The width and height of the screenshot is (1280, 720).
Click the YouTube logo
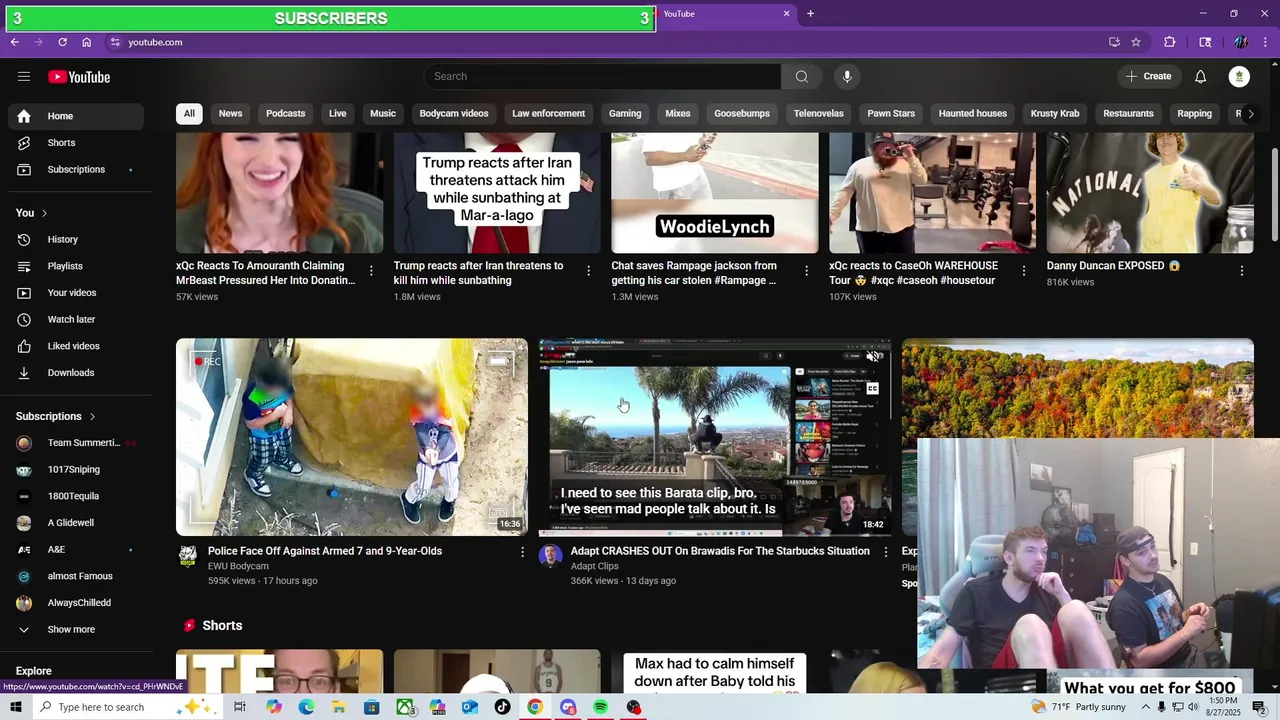click(x=79, y=77)
